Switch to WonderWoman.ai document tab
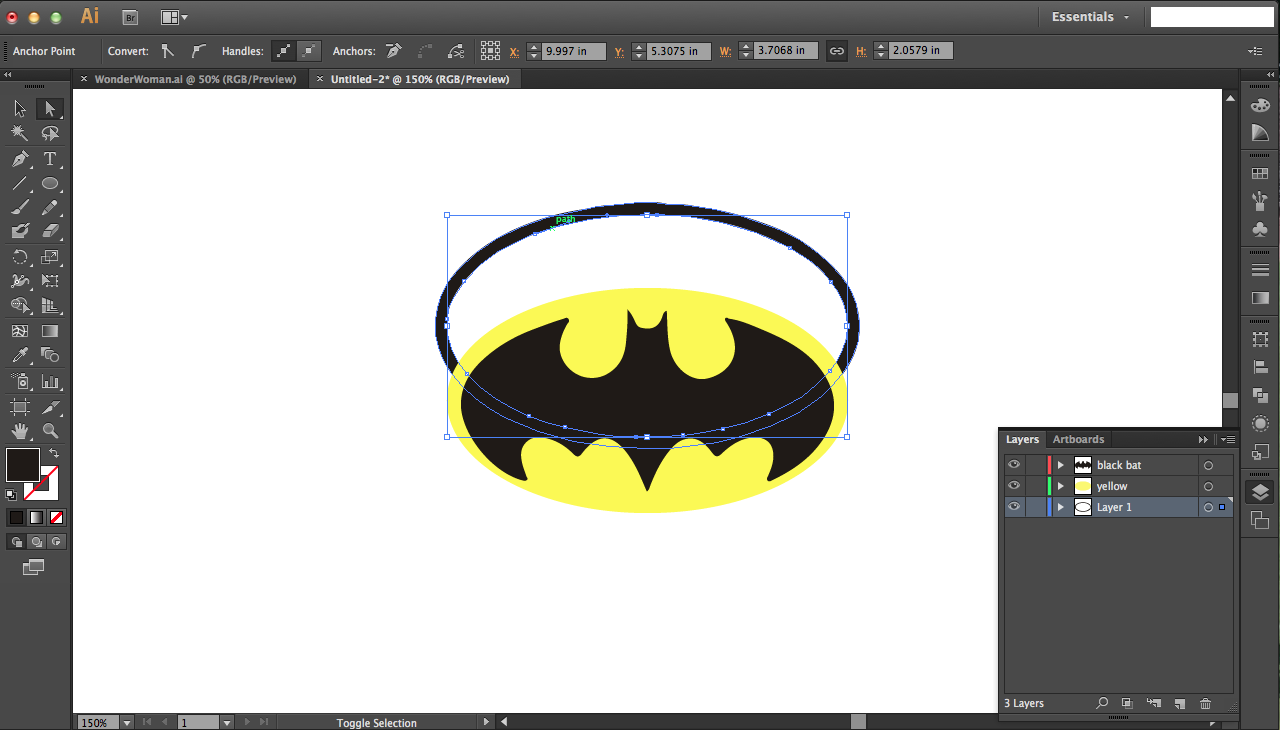This screenshot has width=1280, height=730. coord(195,79)
